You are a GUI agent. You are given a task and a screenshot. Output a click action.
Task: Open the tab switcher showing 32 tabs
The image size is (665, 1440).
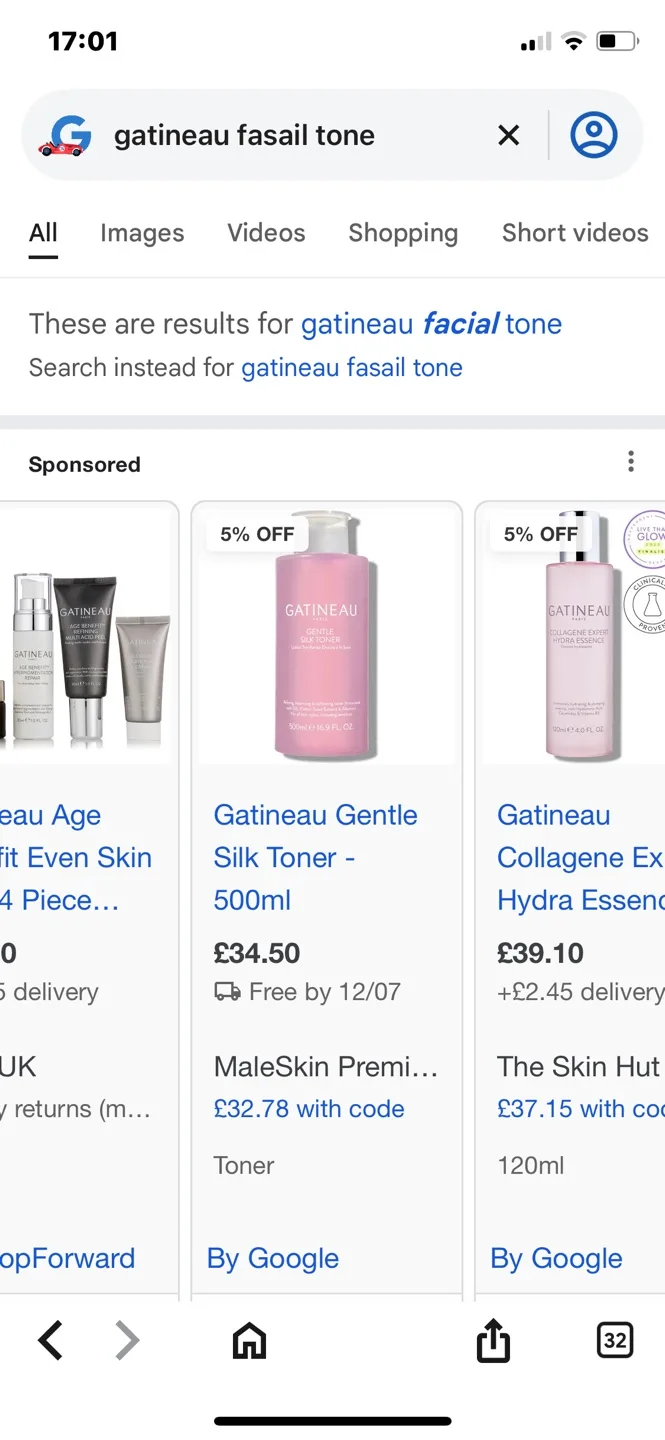pyautogui.click(x=615, y=1340)
